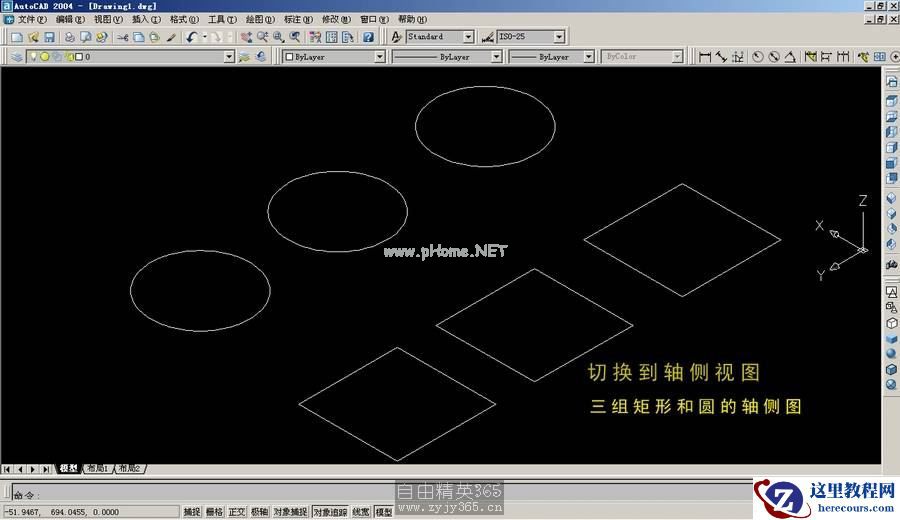900x520 pixels.
Task: Click the Cut scissors icon
Action: click(122, 37)
